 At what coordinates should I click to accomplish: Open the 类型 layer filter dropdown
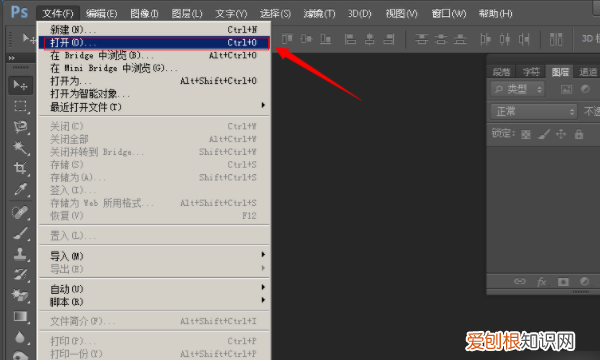tap(517, 90)
